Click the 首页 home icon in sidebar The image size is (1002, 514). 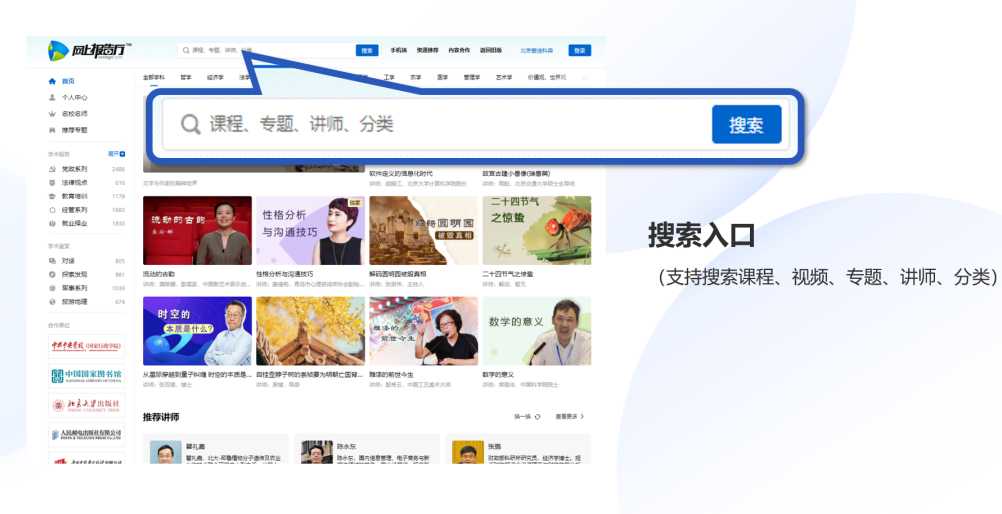pos(52,81)
